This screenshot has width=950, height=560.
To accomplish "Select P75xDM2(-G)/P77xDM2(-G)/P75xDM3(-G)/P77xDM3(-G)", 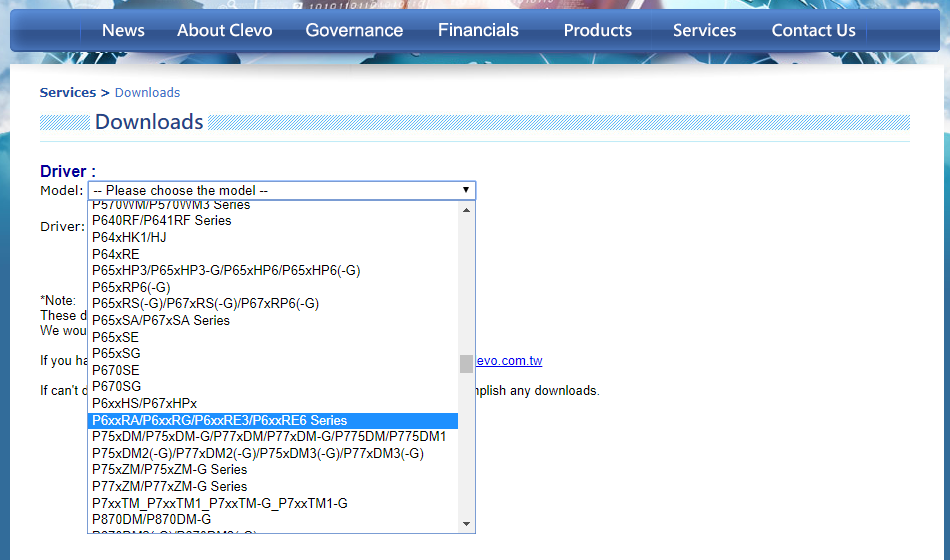I will pyautogui.click(x=273, y=453).
